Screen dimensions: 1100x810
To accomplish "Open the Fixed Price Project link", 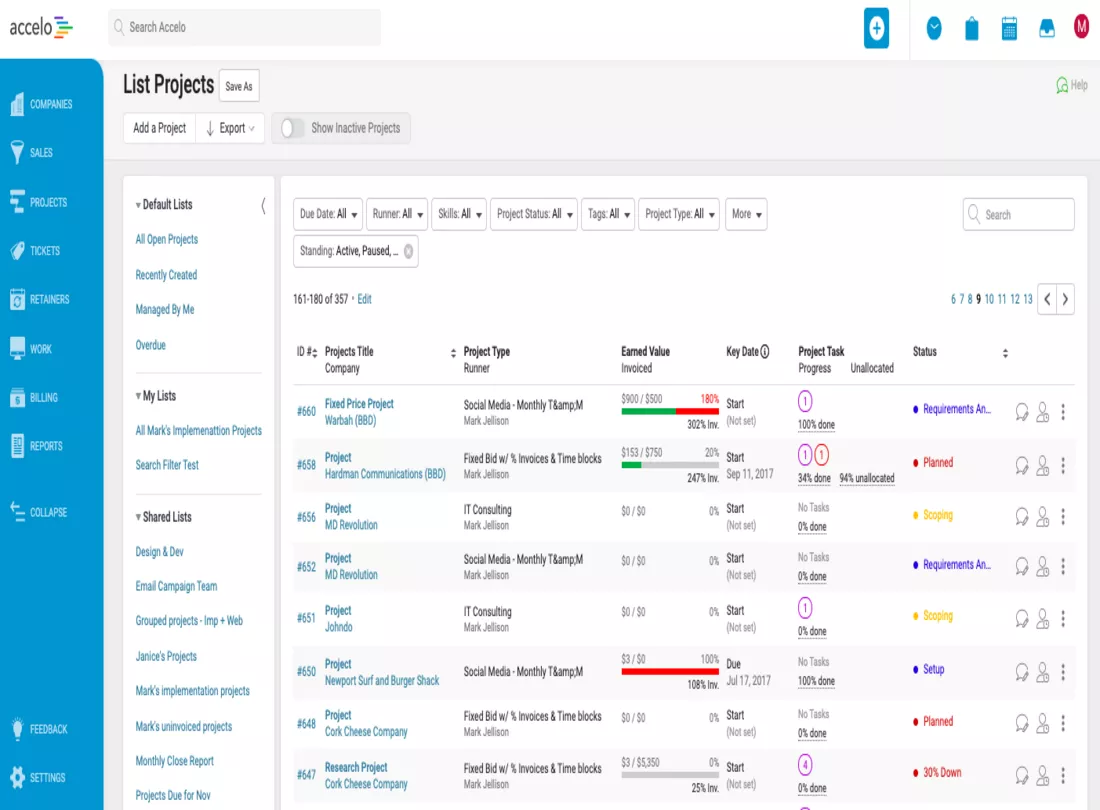I will pyautogui.click(x=359, y=404).
